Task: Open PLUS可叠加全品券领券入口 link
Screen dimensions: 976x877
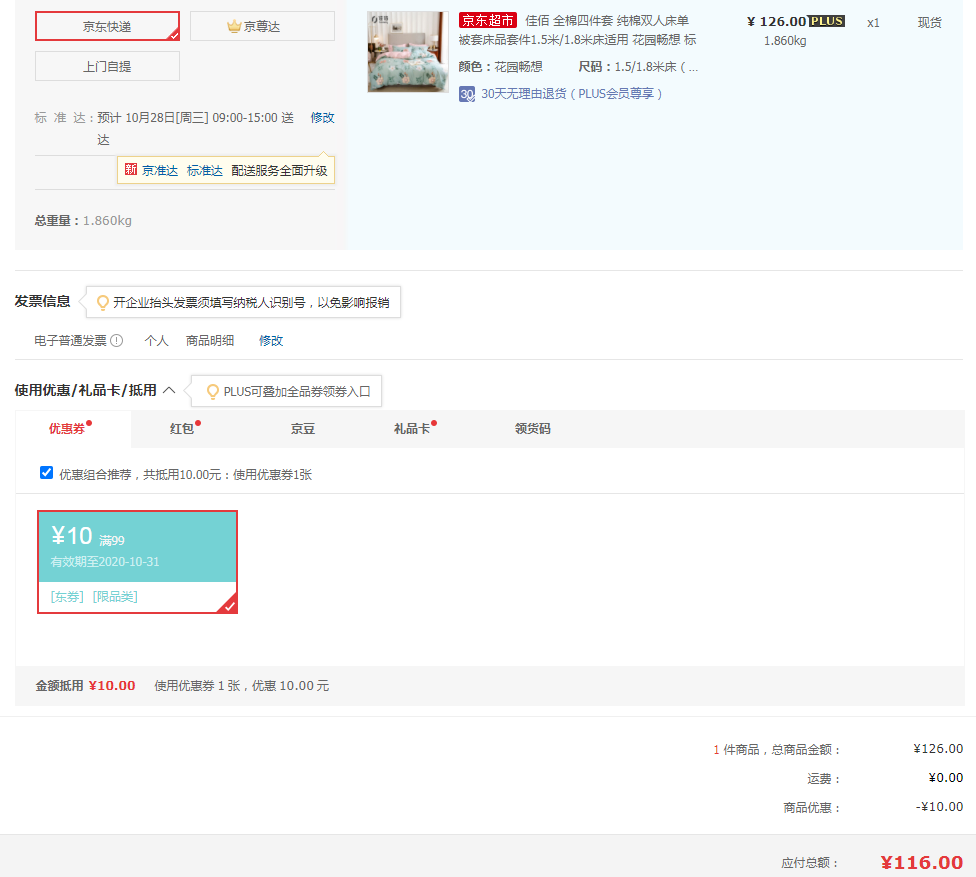Action: (297, 392)
